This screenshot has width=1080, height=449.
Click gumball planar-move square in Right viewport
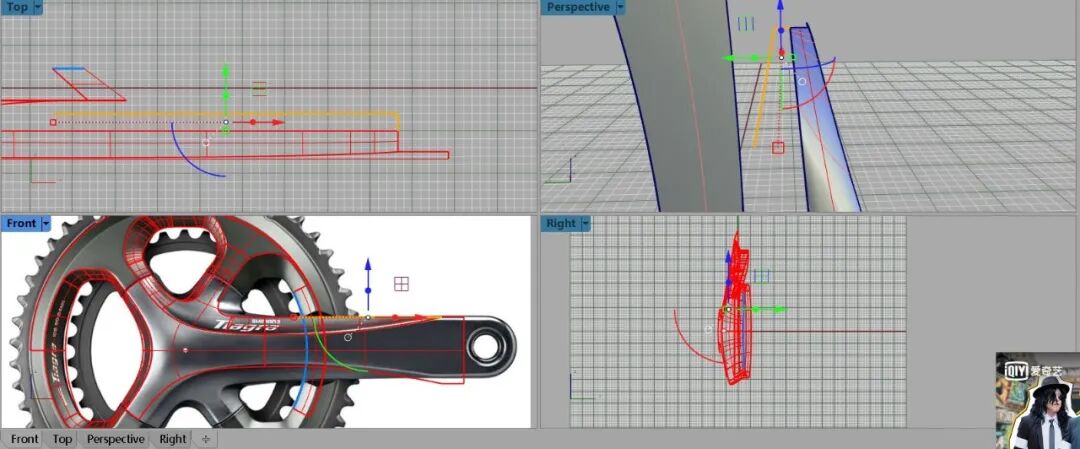click(761, 276)
